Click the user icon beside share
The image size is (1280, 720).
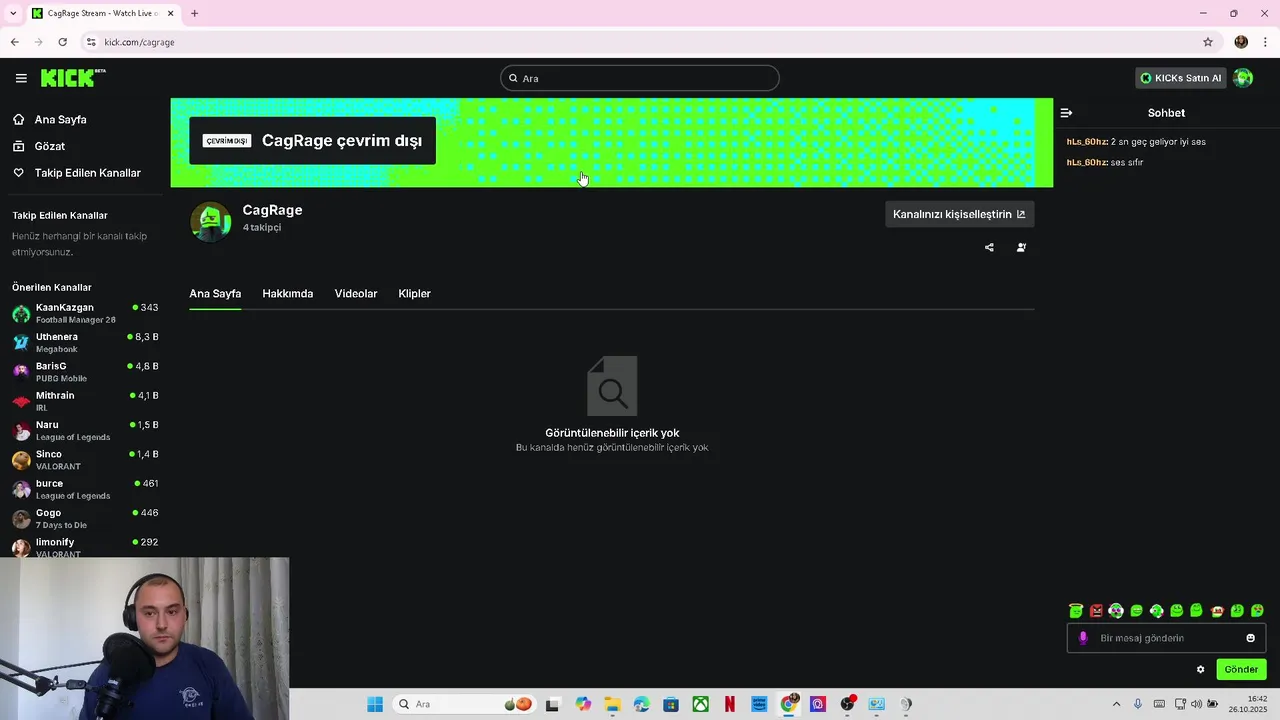(x=1021, y=247)
